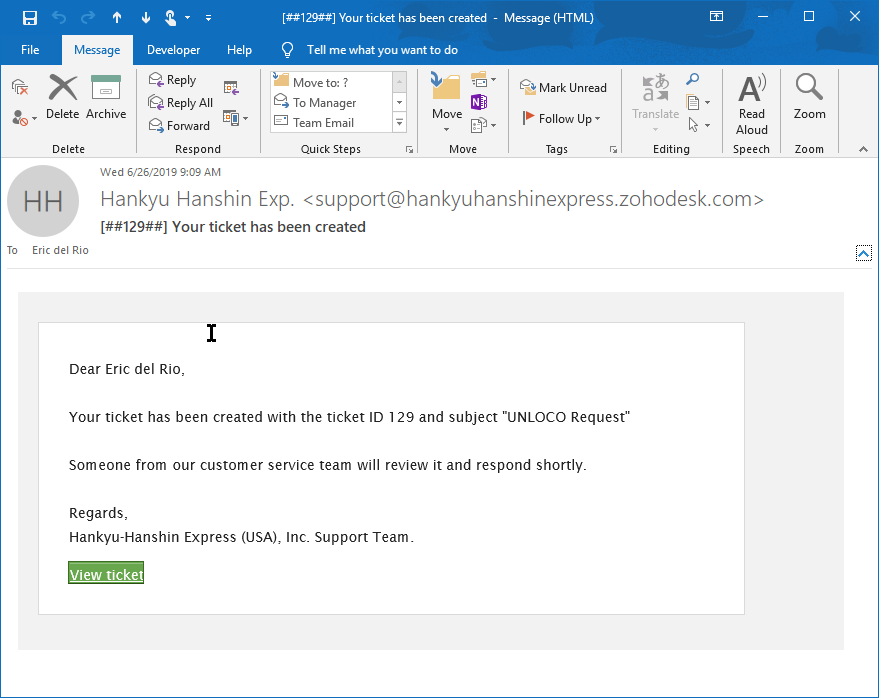The image size is (879, 698).
Task: Archive this message
Action: (106, 97)
